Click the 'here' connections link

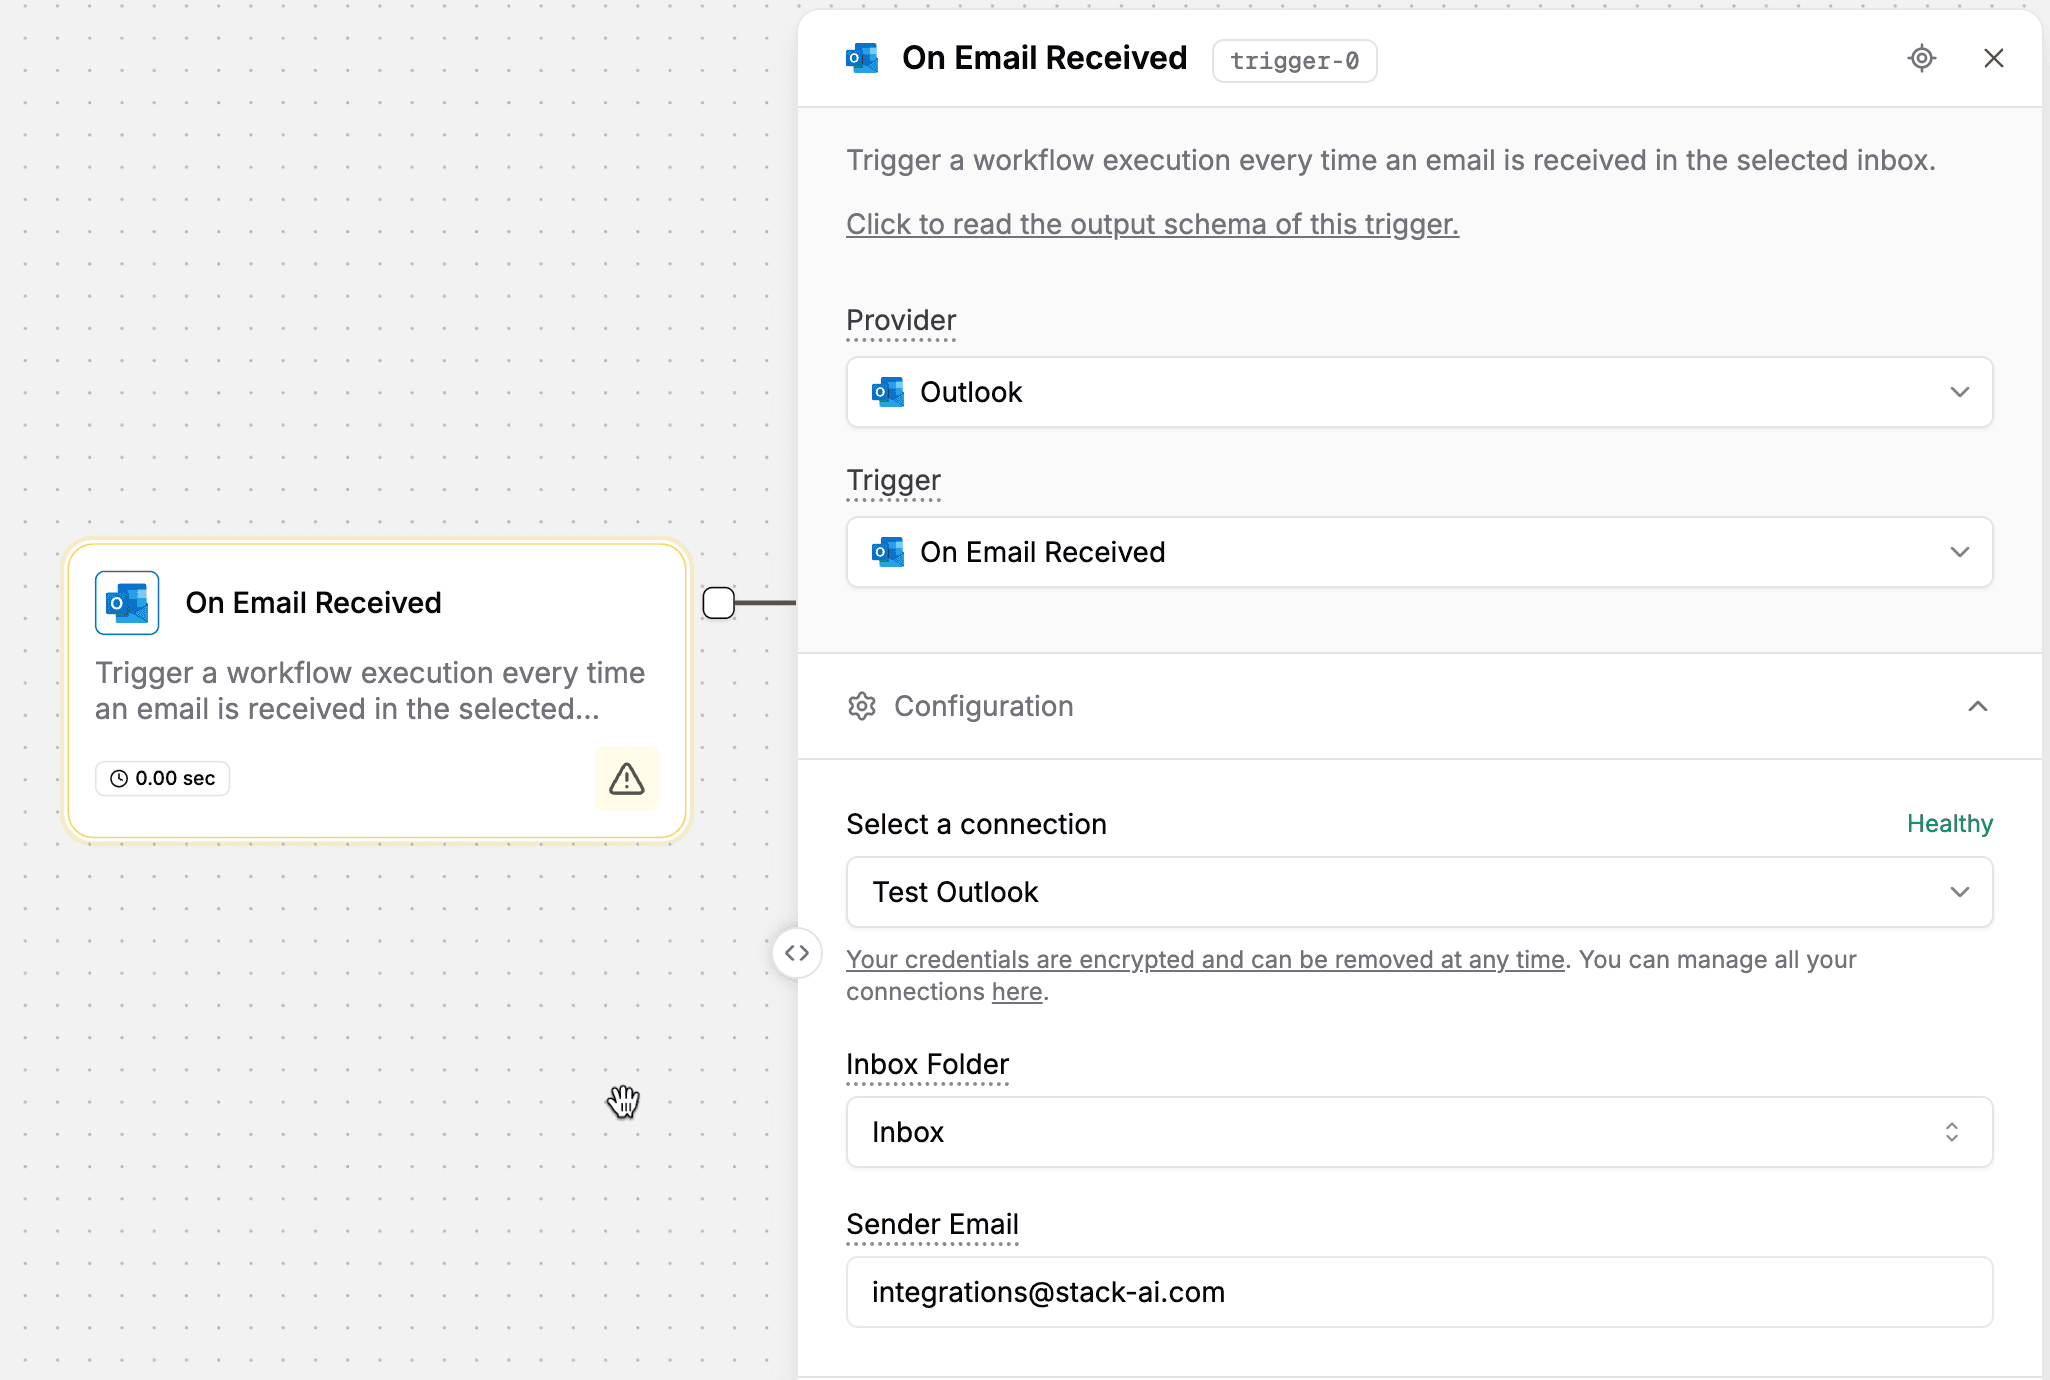pos(1016,992)
